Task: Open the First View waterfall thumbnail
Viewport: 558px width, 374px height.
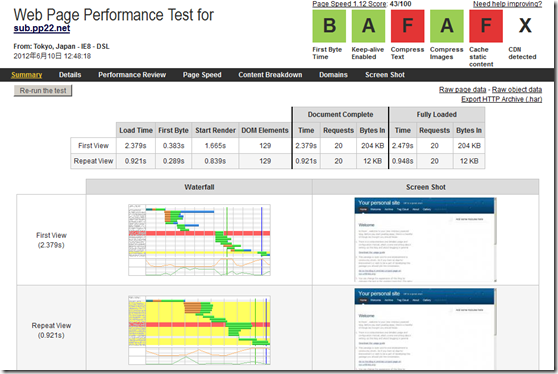Action: 199,240
